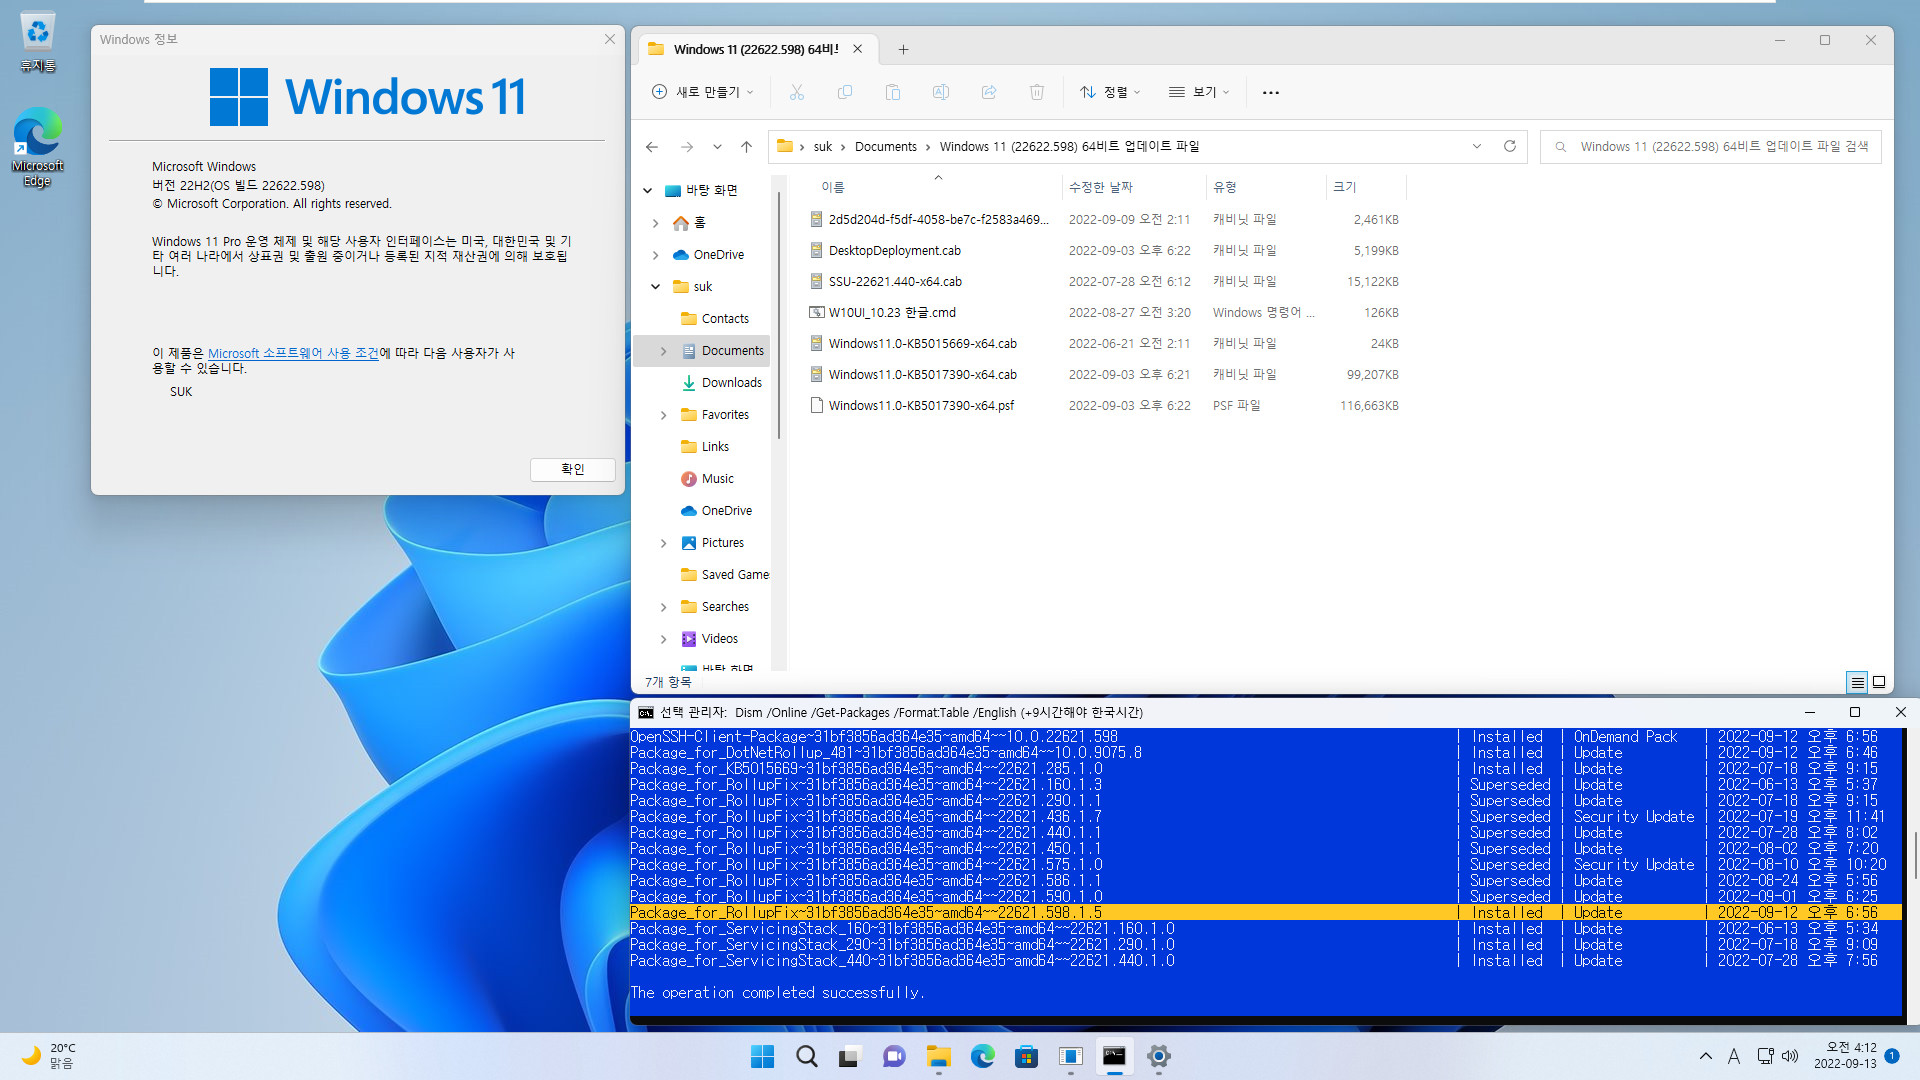
Task: Click the File Explorer taskbar icon
Action: coord(939,1056)
